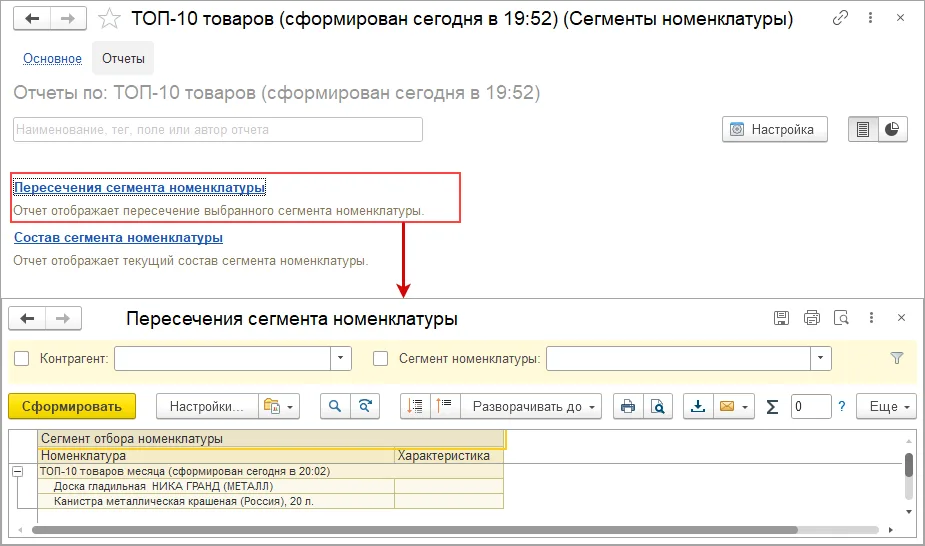This screenshot has height=546, width=925.
Task: Click the sum value field showing 0
Action: 811,406
